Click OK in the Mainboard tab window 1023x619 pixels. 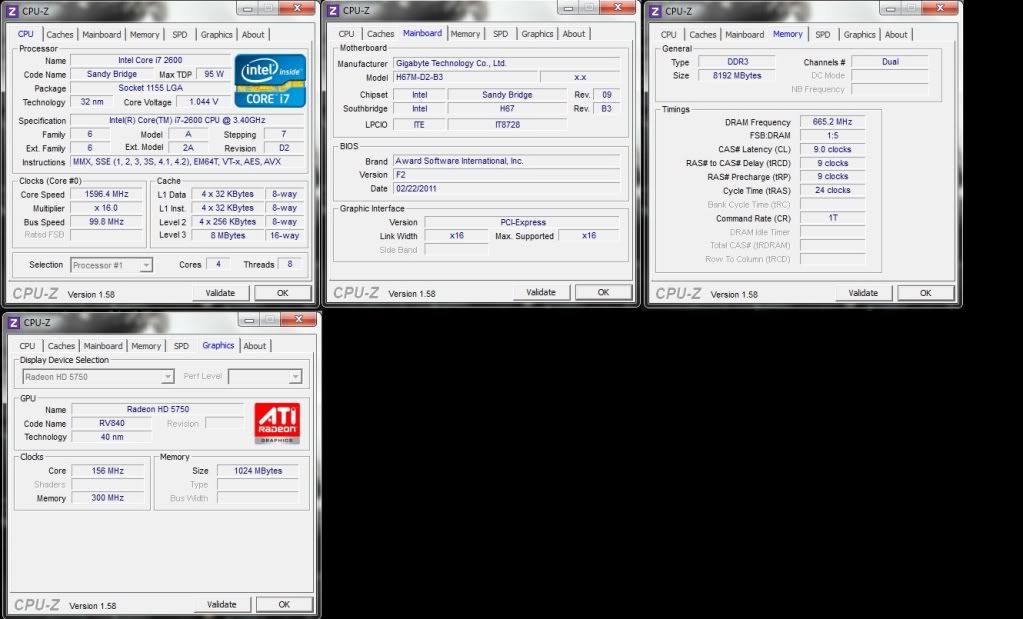(x=603, y=293)
